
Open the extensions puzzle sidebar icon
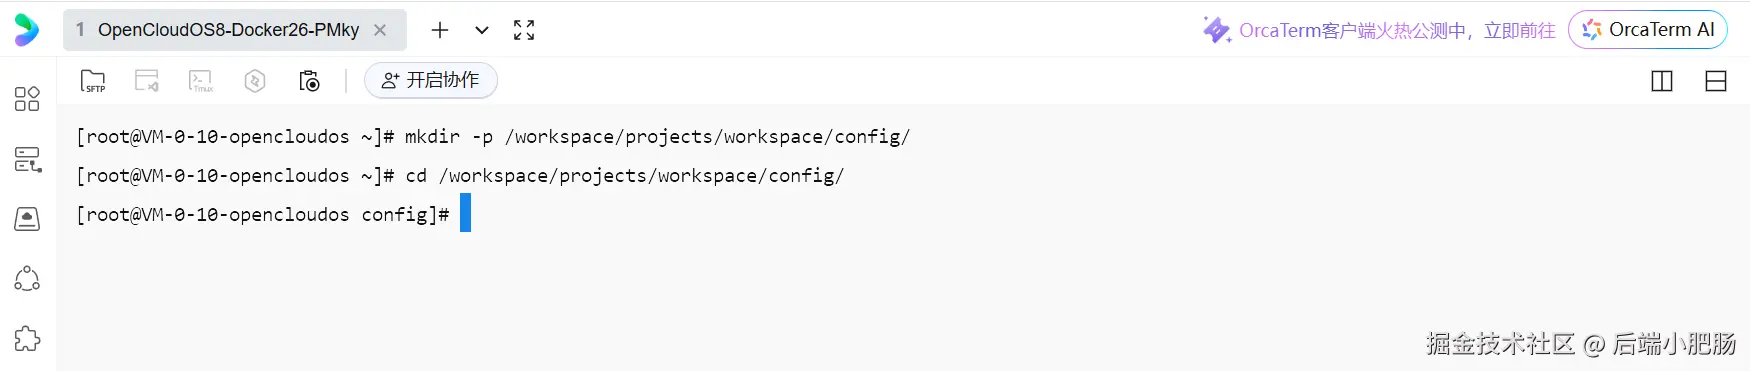coord(27,339)
